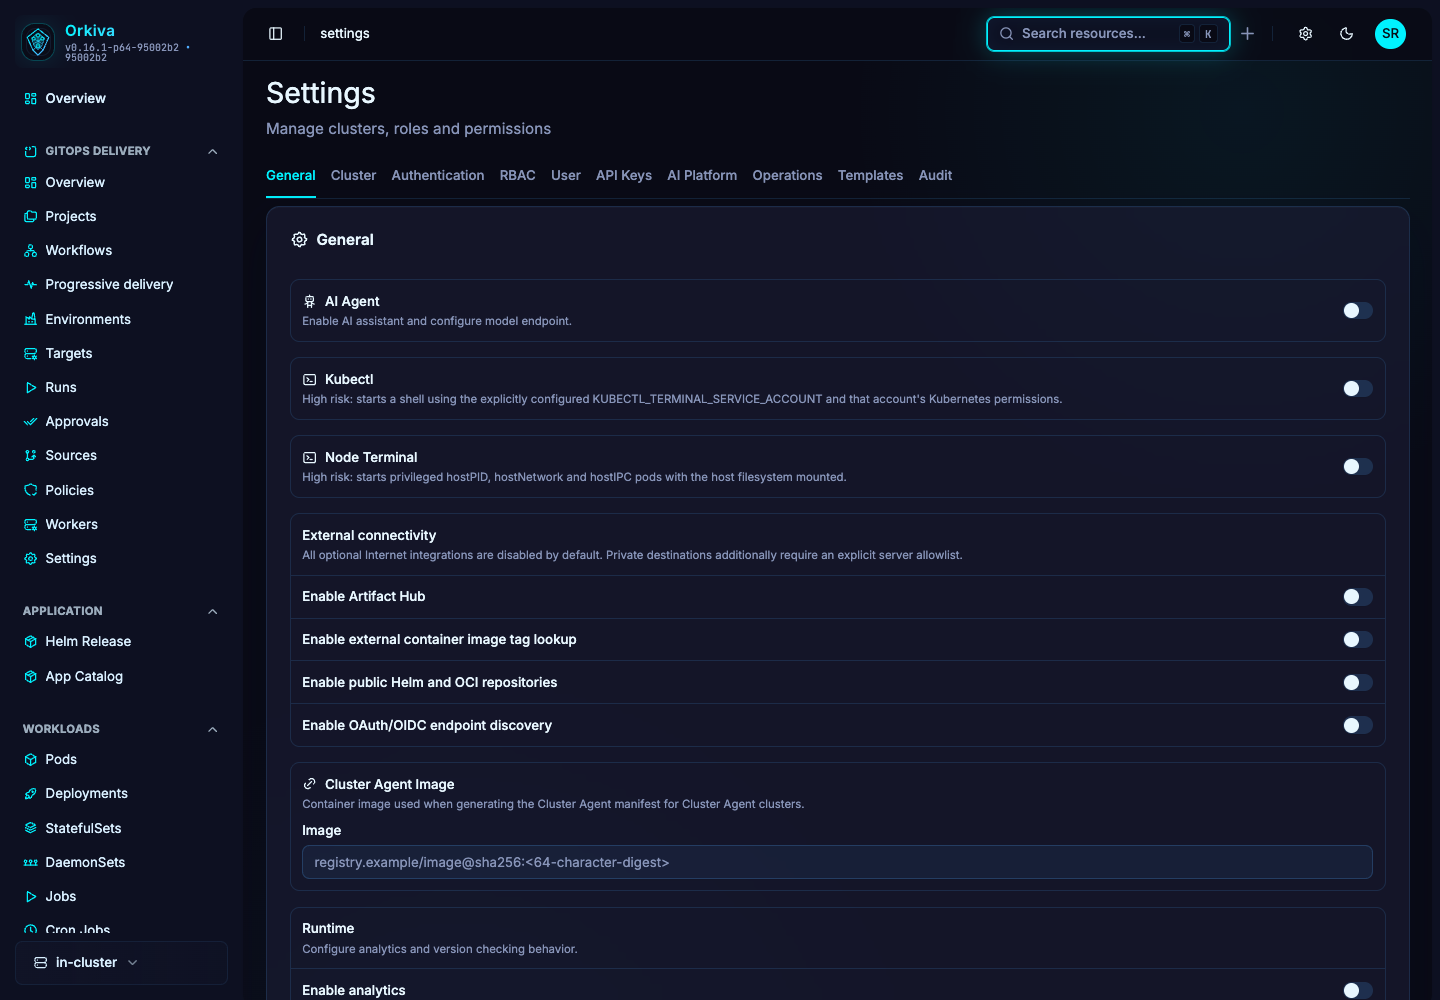This screenshot has height=1000, width=1440.
Task: Turn on the Node Terminal switch
Action: point(1357,467)
